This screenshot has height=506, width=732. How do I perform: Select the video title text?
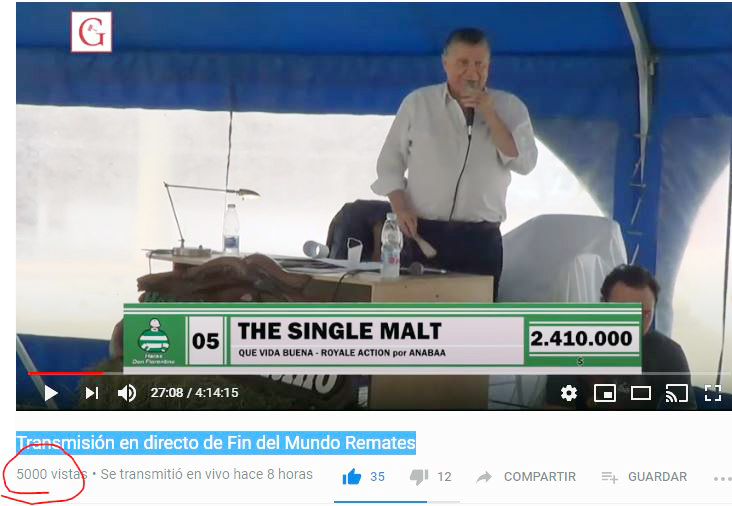pyautogui.click(x=216, y=443)
